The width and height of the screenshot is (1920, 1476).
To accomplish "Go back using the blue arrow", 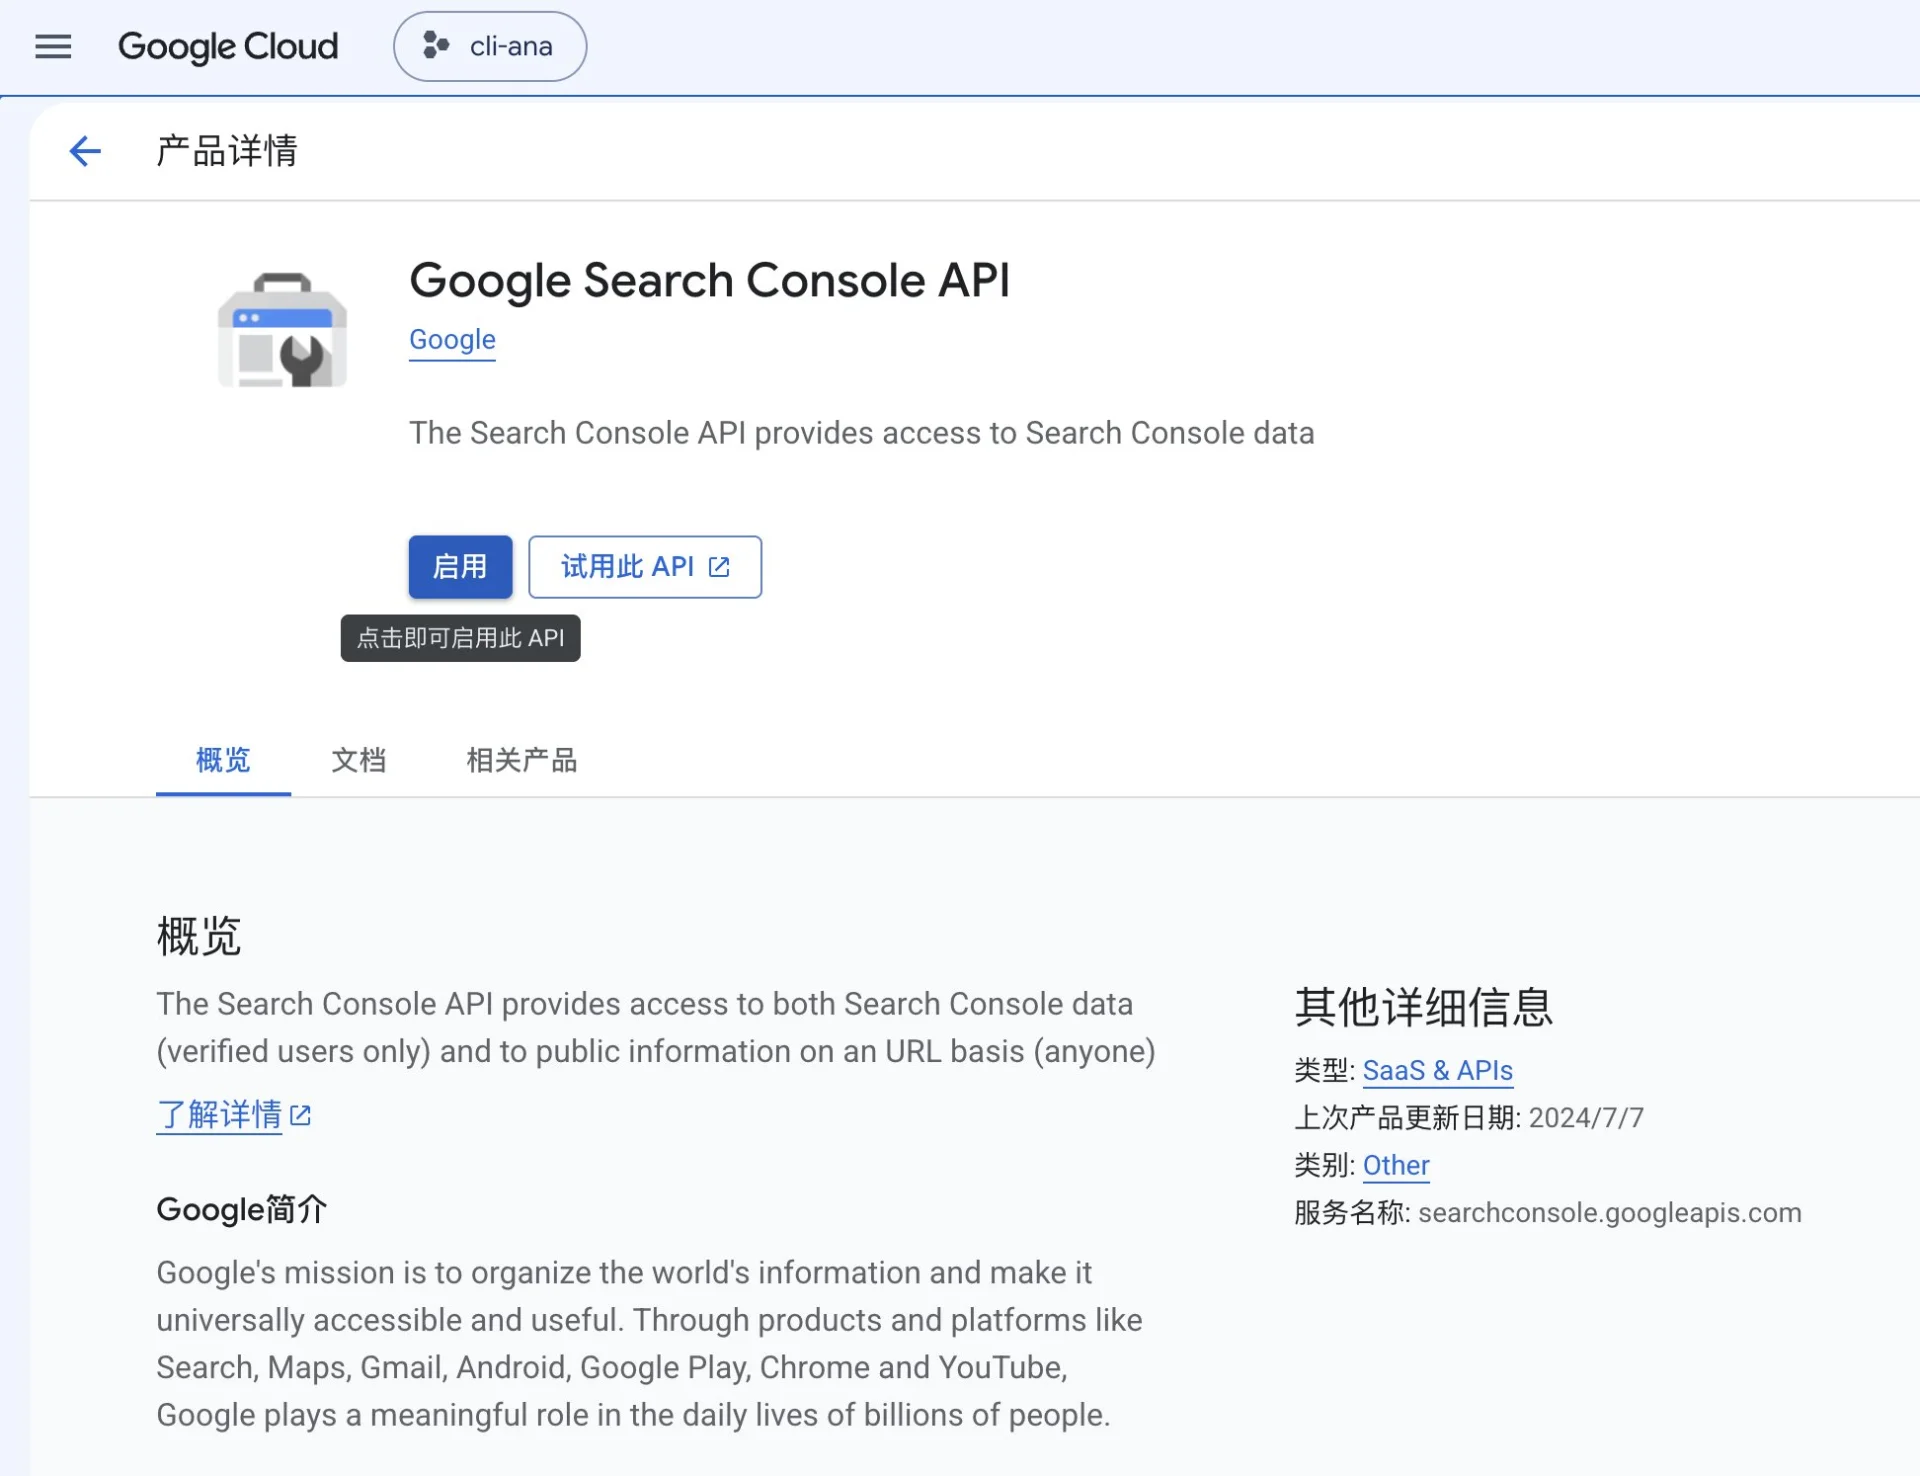I will [85, 151].
